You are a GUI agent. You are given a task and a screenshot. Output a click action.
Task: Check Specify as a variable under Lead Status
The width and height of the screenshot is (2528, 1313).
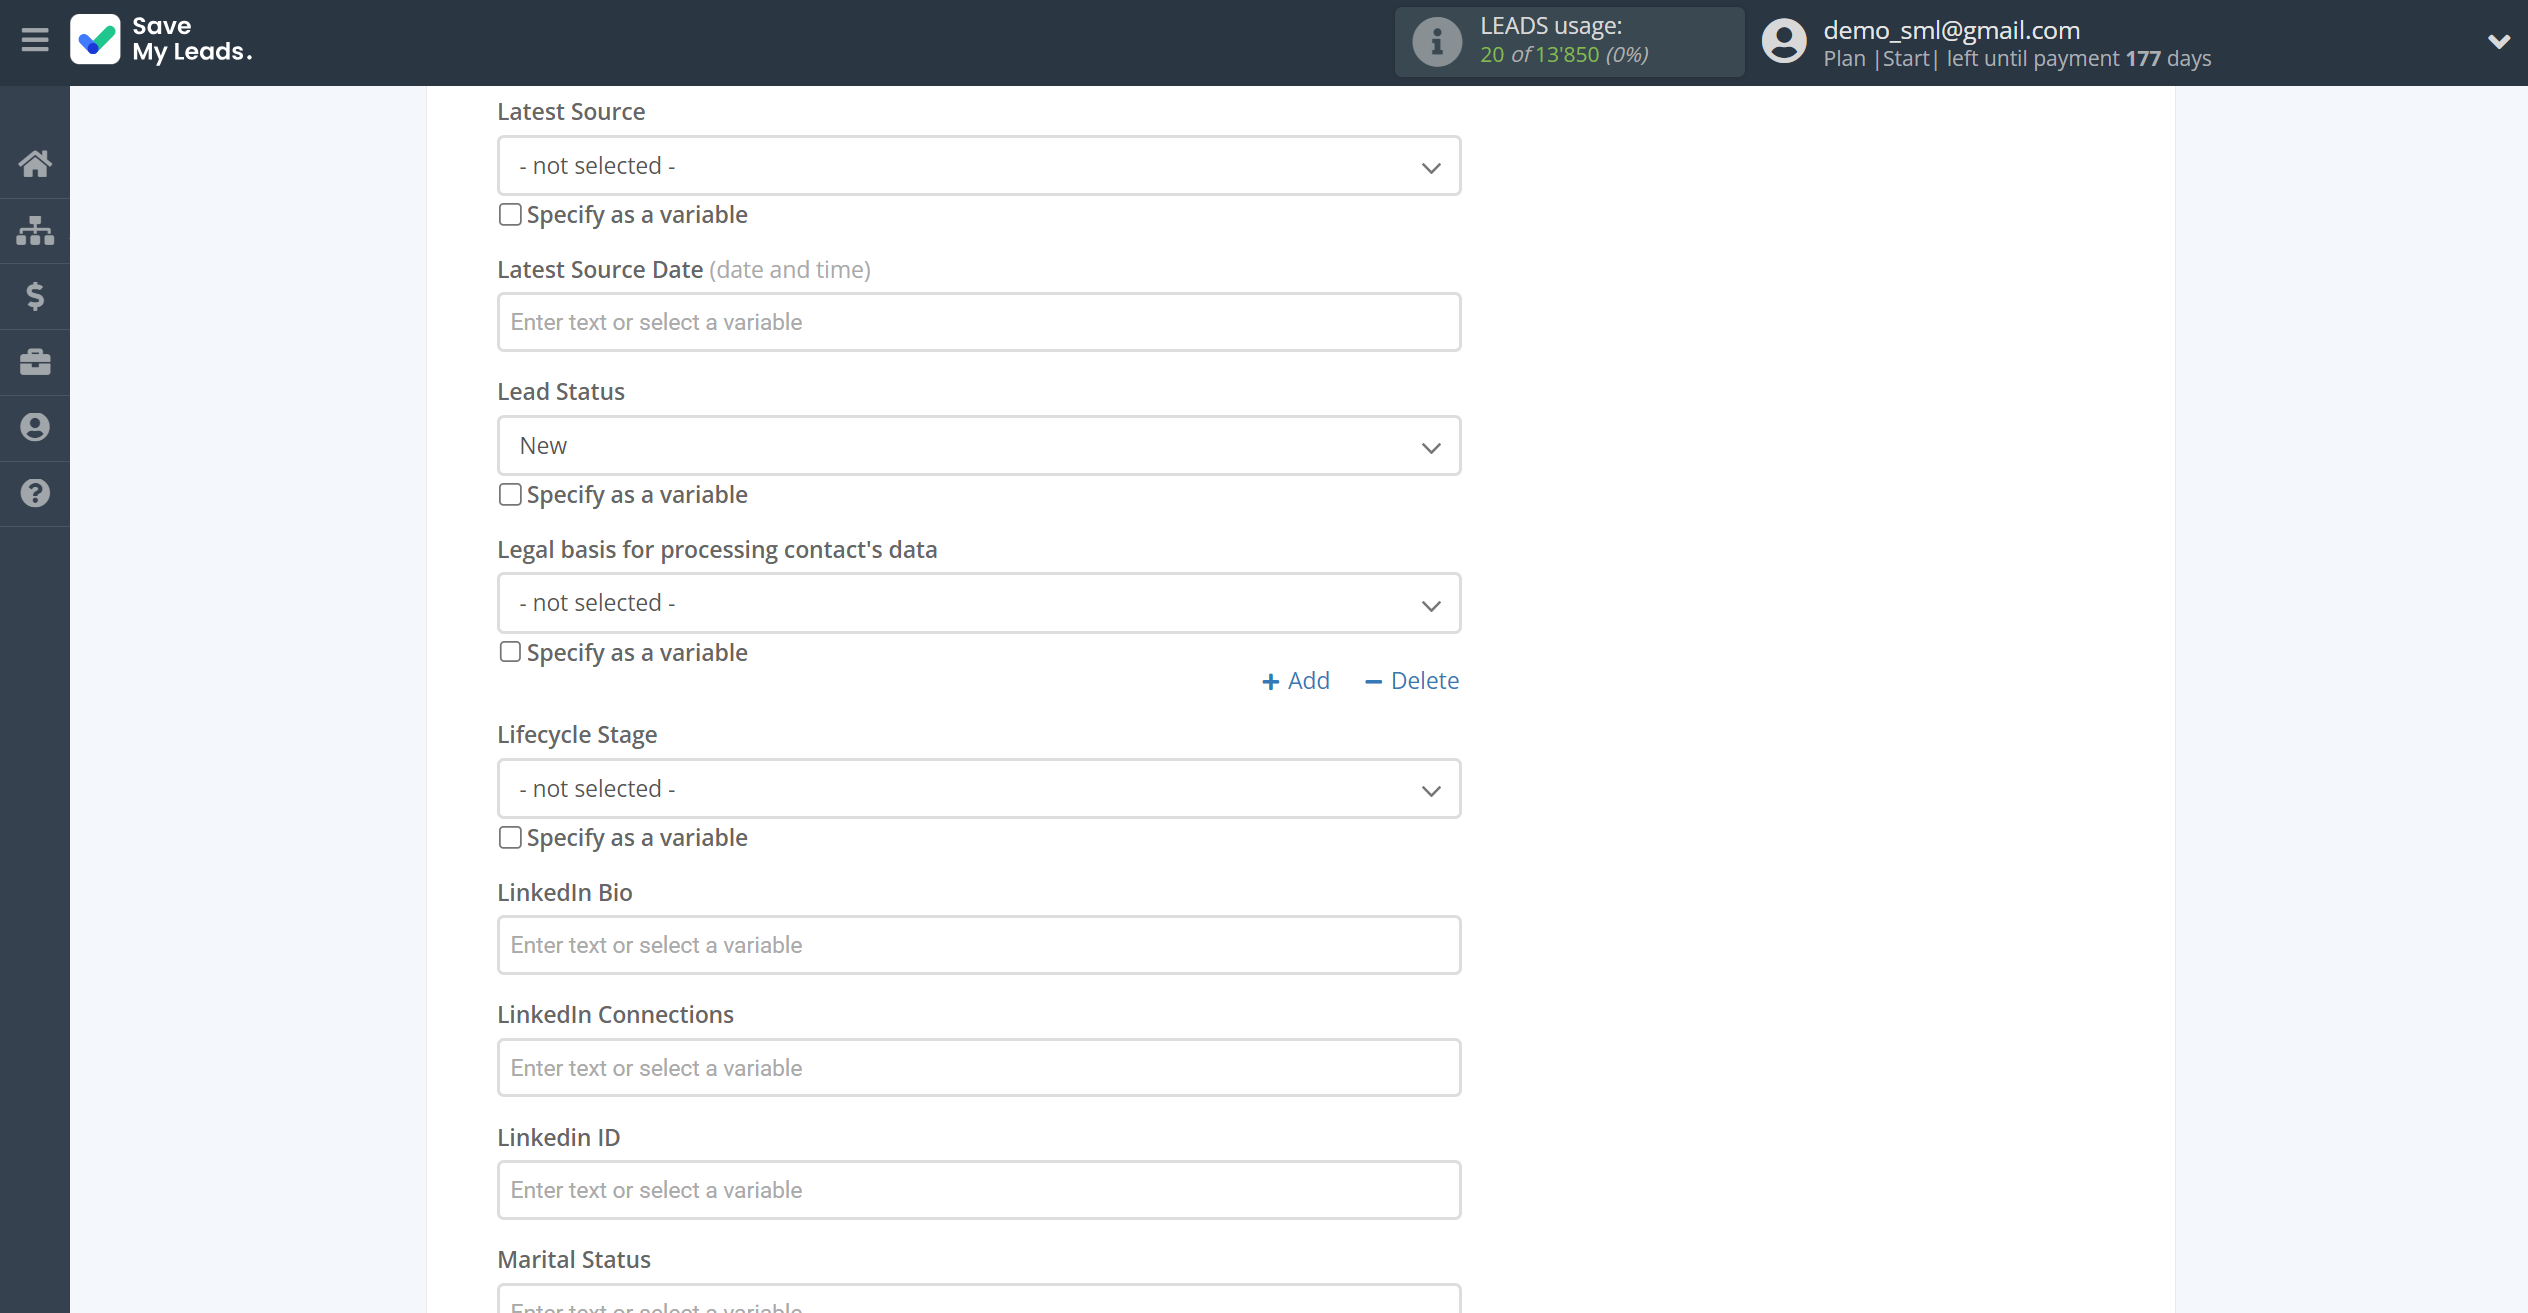510,495
